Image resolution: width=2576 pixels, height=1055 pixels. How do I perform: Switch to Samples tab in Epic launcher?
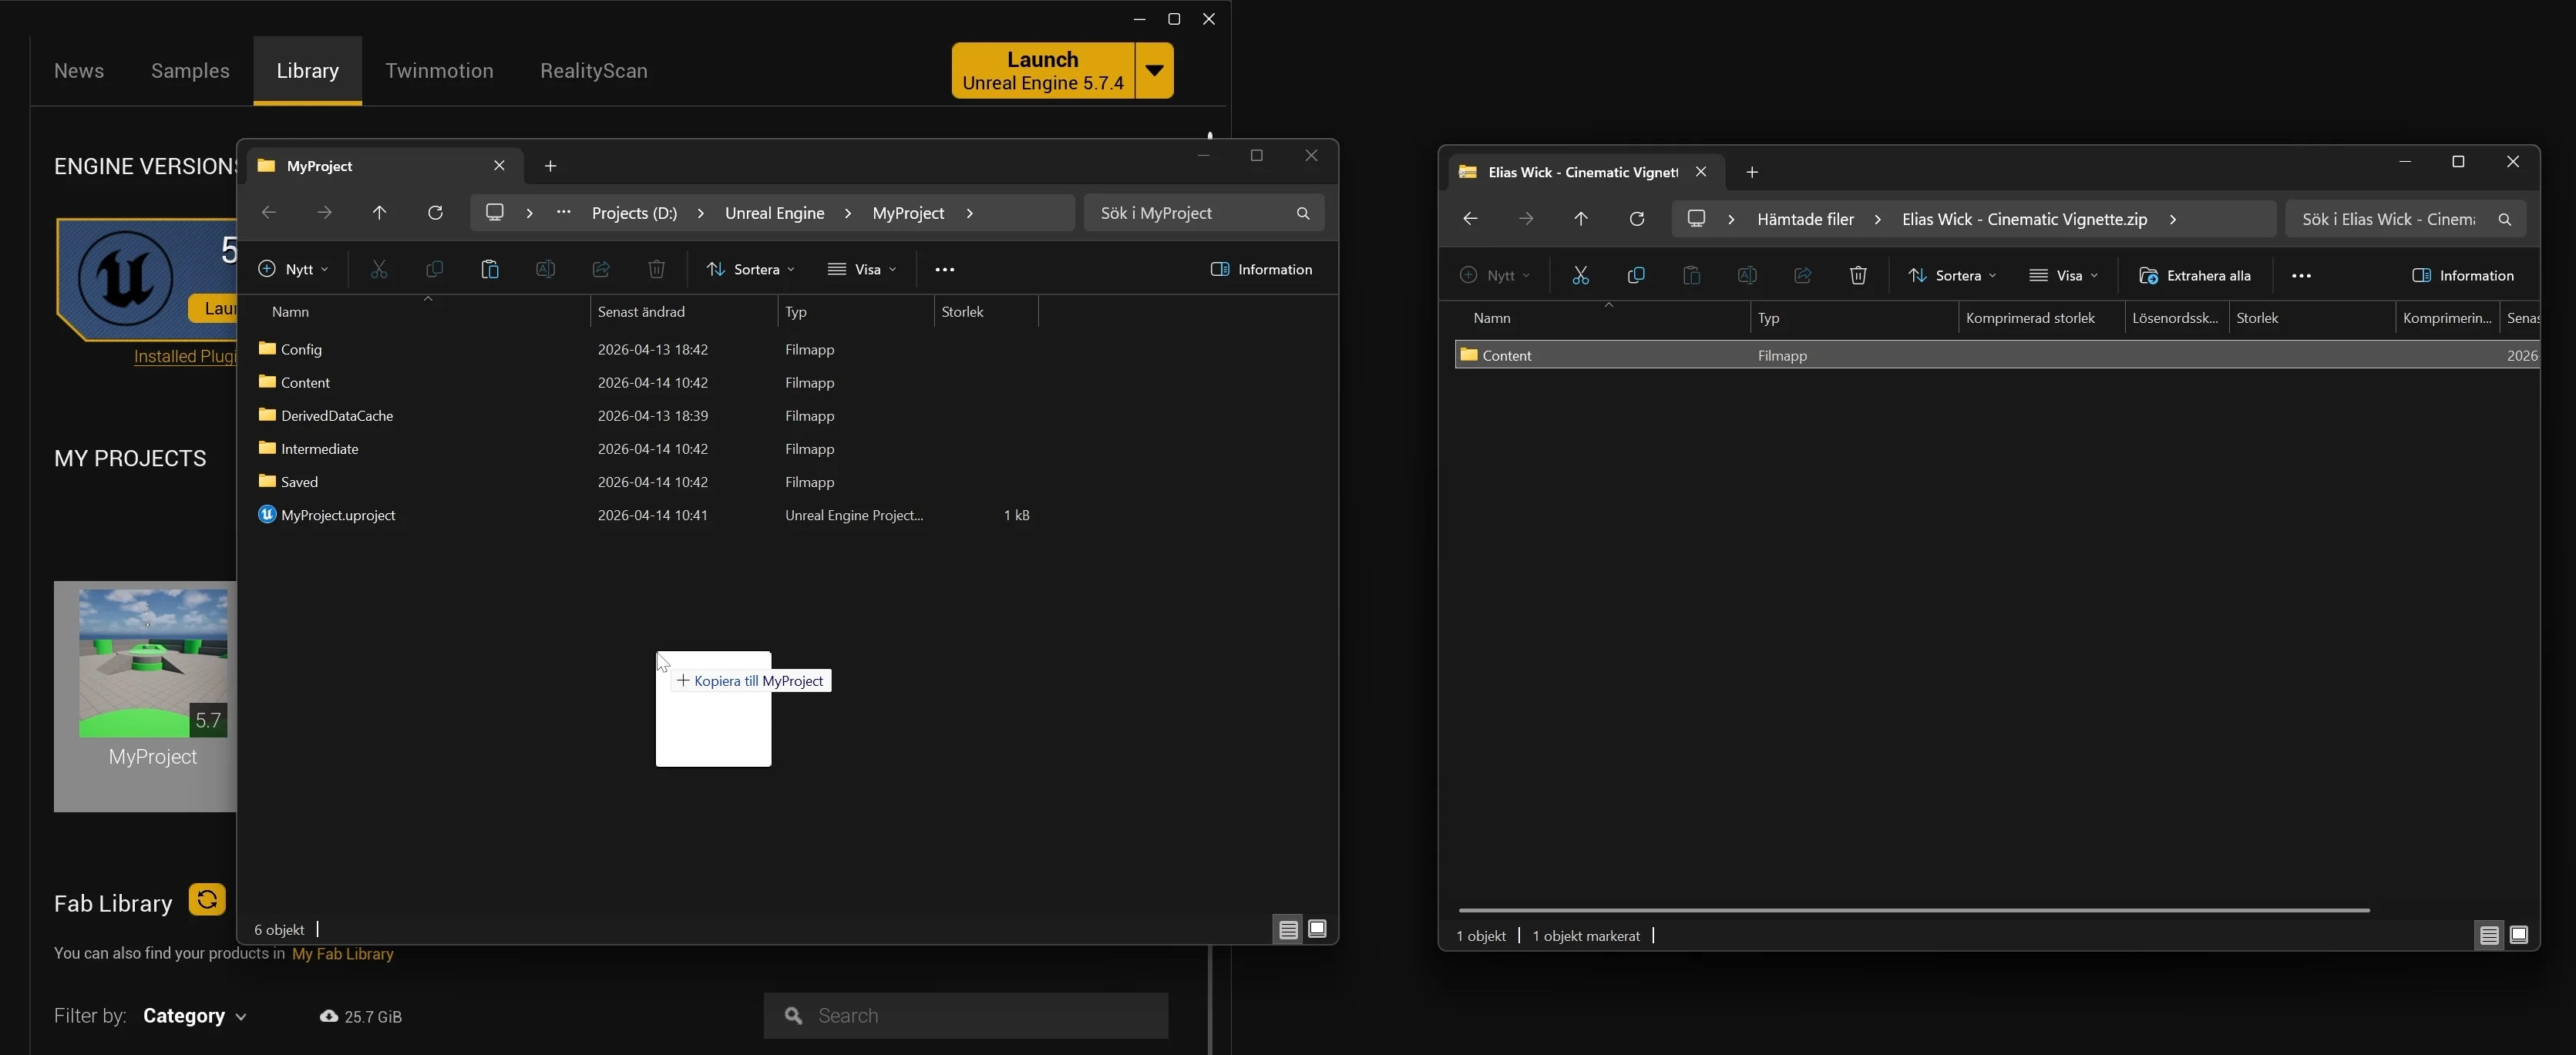coord(190,71)
